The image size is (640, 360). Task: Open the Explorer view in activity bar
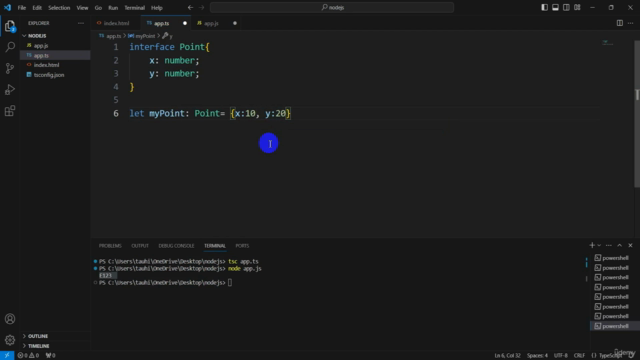click(10, 27)
